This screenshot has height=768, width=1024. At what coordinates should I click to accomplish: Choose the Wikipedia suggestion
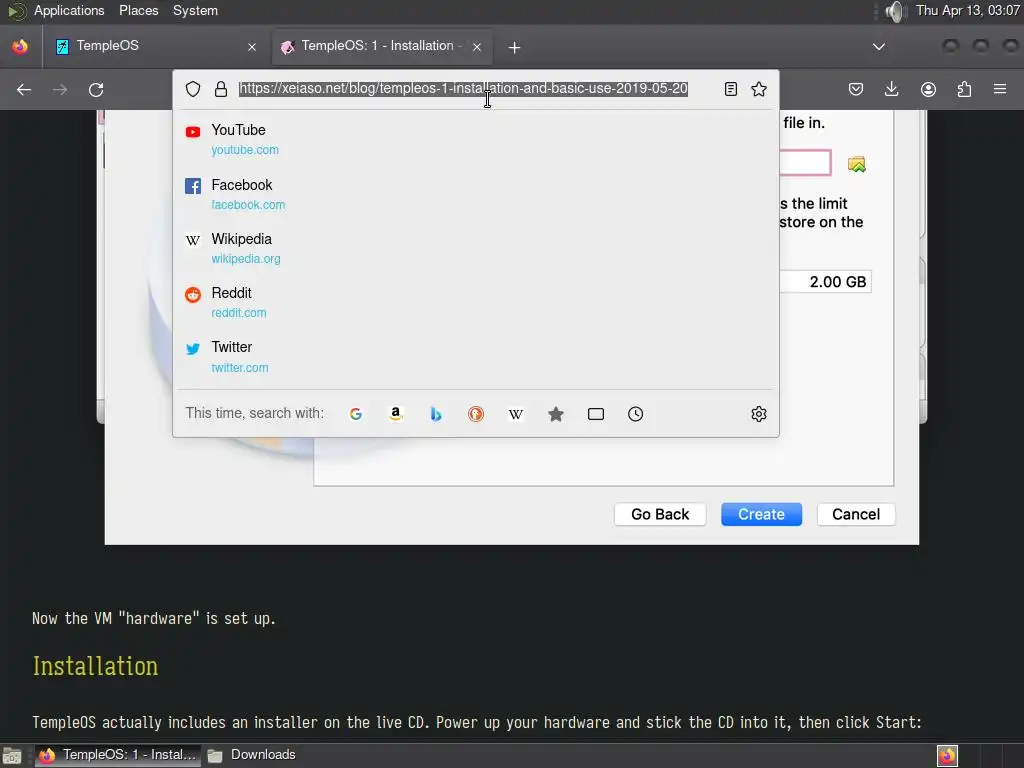pyautogui.click(x=476, y=248)
